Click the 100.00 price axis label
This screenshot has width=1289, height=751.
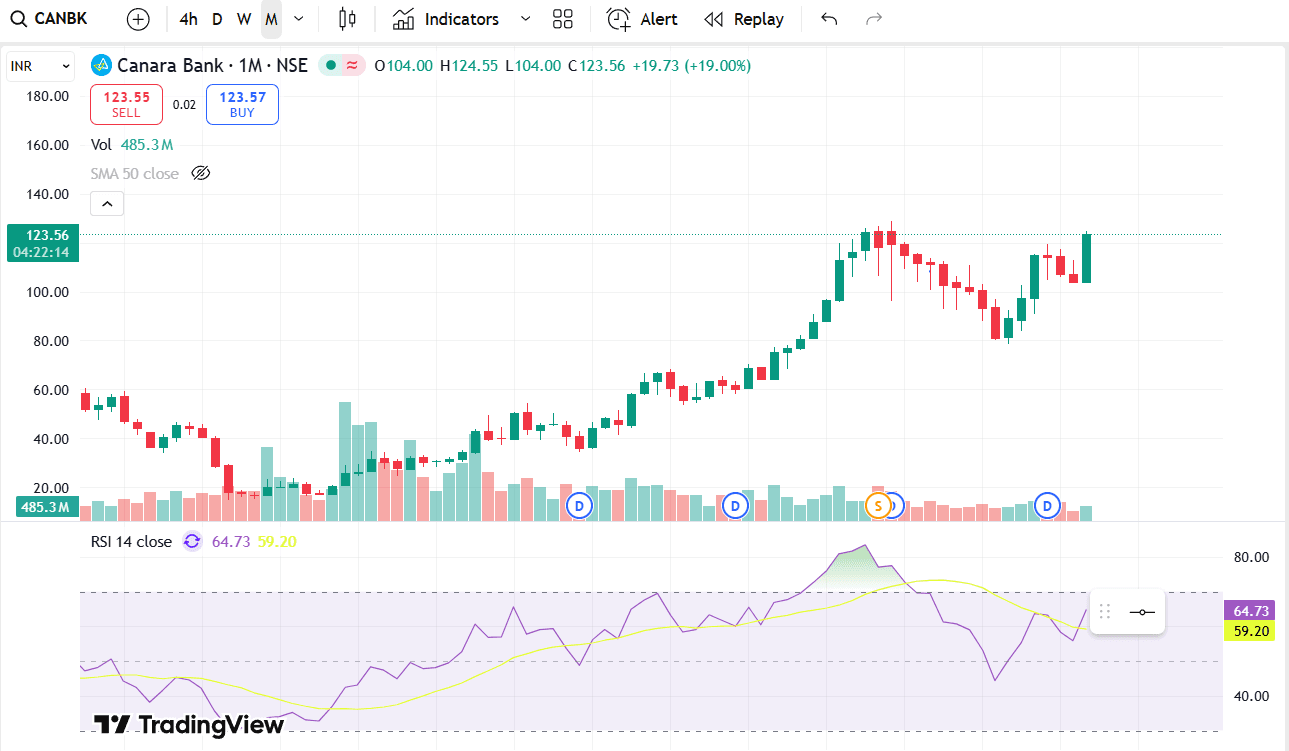coord(47,292)
